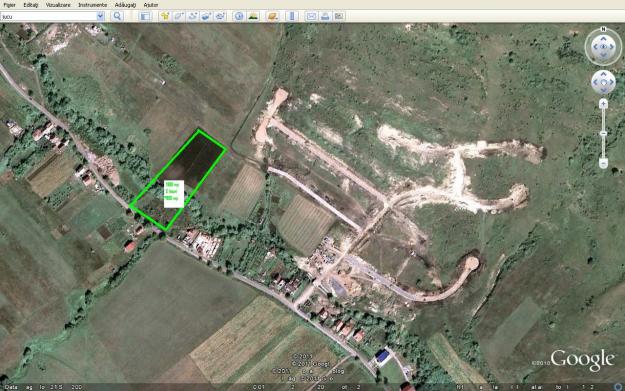Toggle the sunlight icon in toolbar
This screenshot has height=391, width=625.
[x=253, y=16]
